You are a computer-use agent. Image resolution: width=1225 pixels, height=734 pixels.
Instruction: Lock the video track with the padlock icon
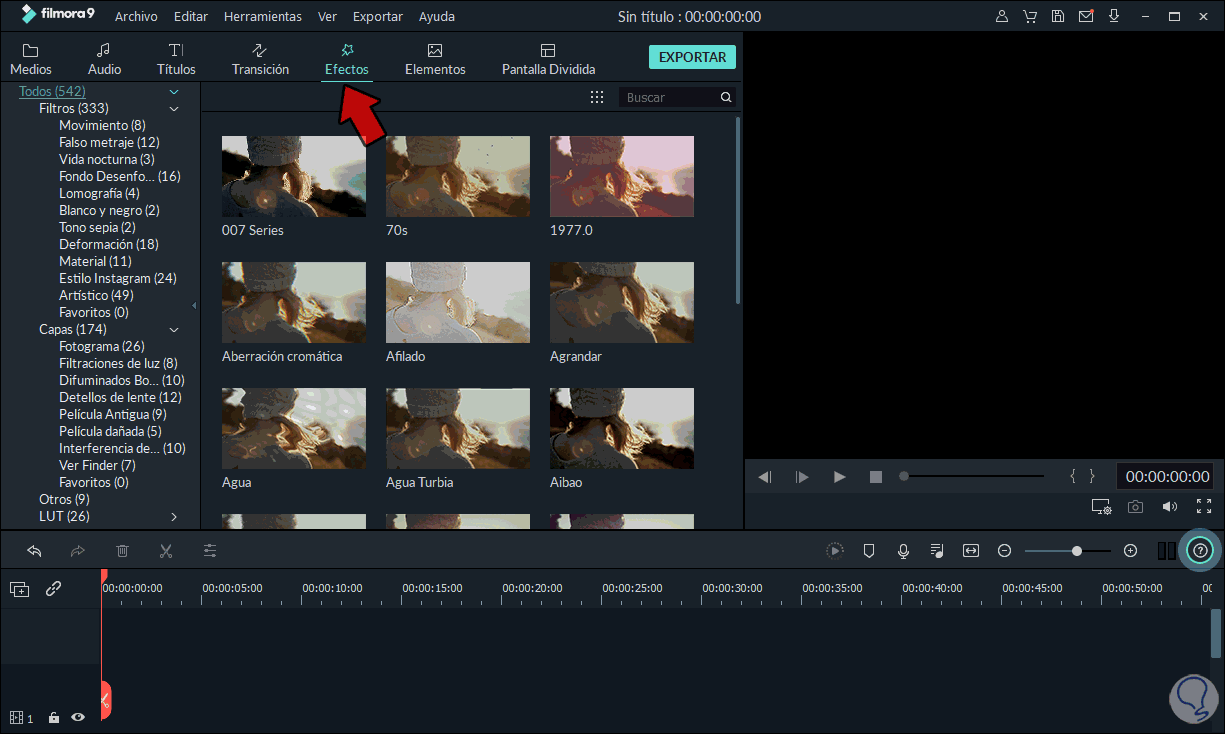tap(53, 717)
